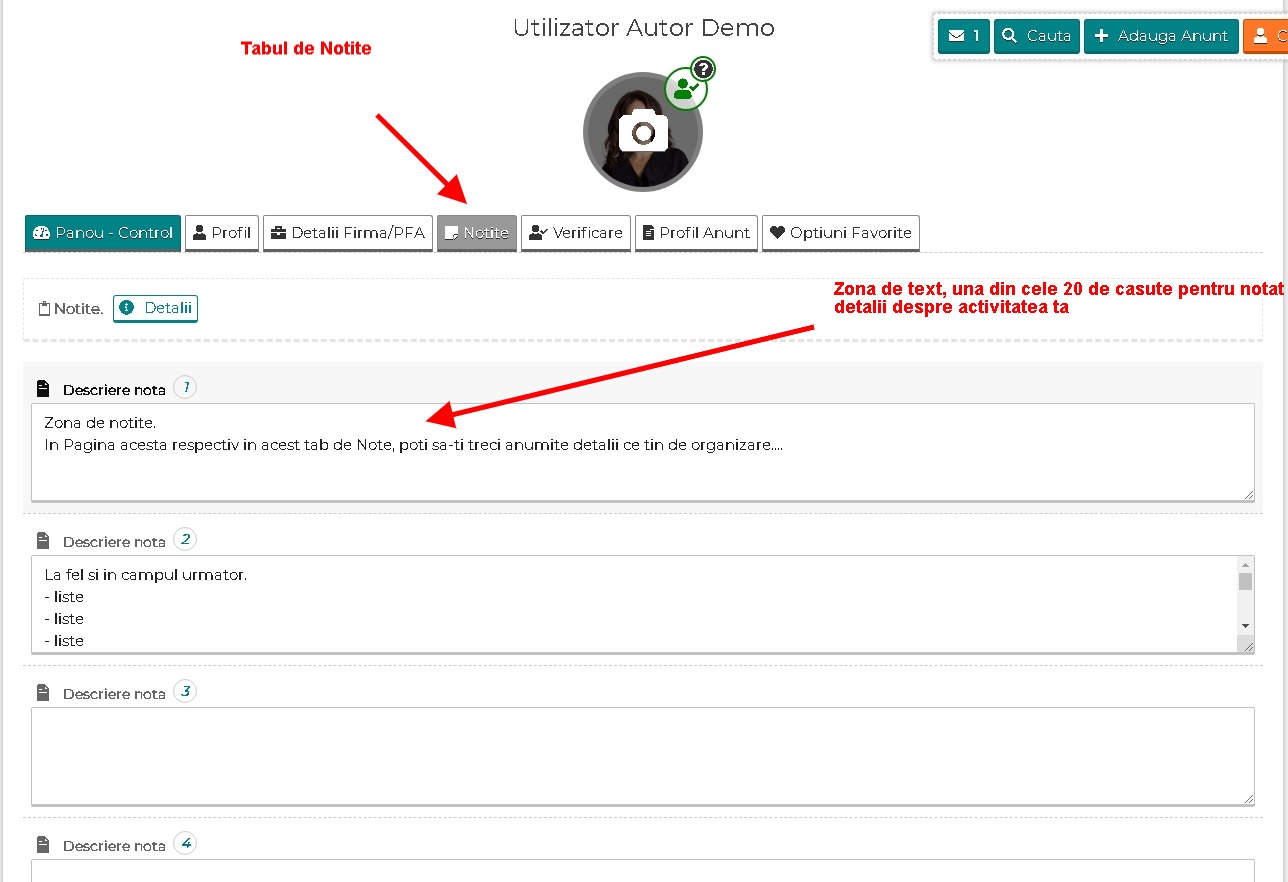
Task: Click inside the empty note 3 text area
Action: (x=640, y=755)
